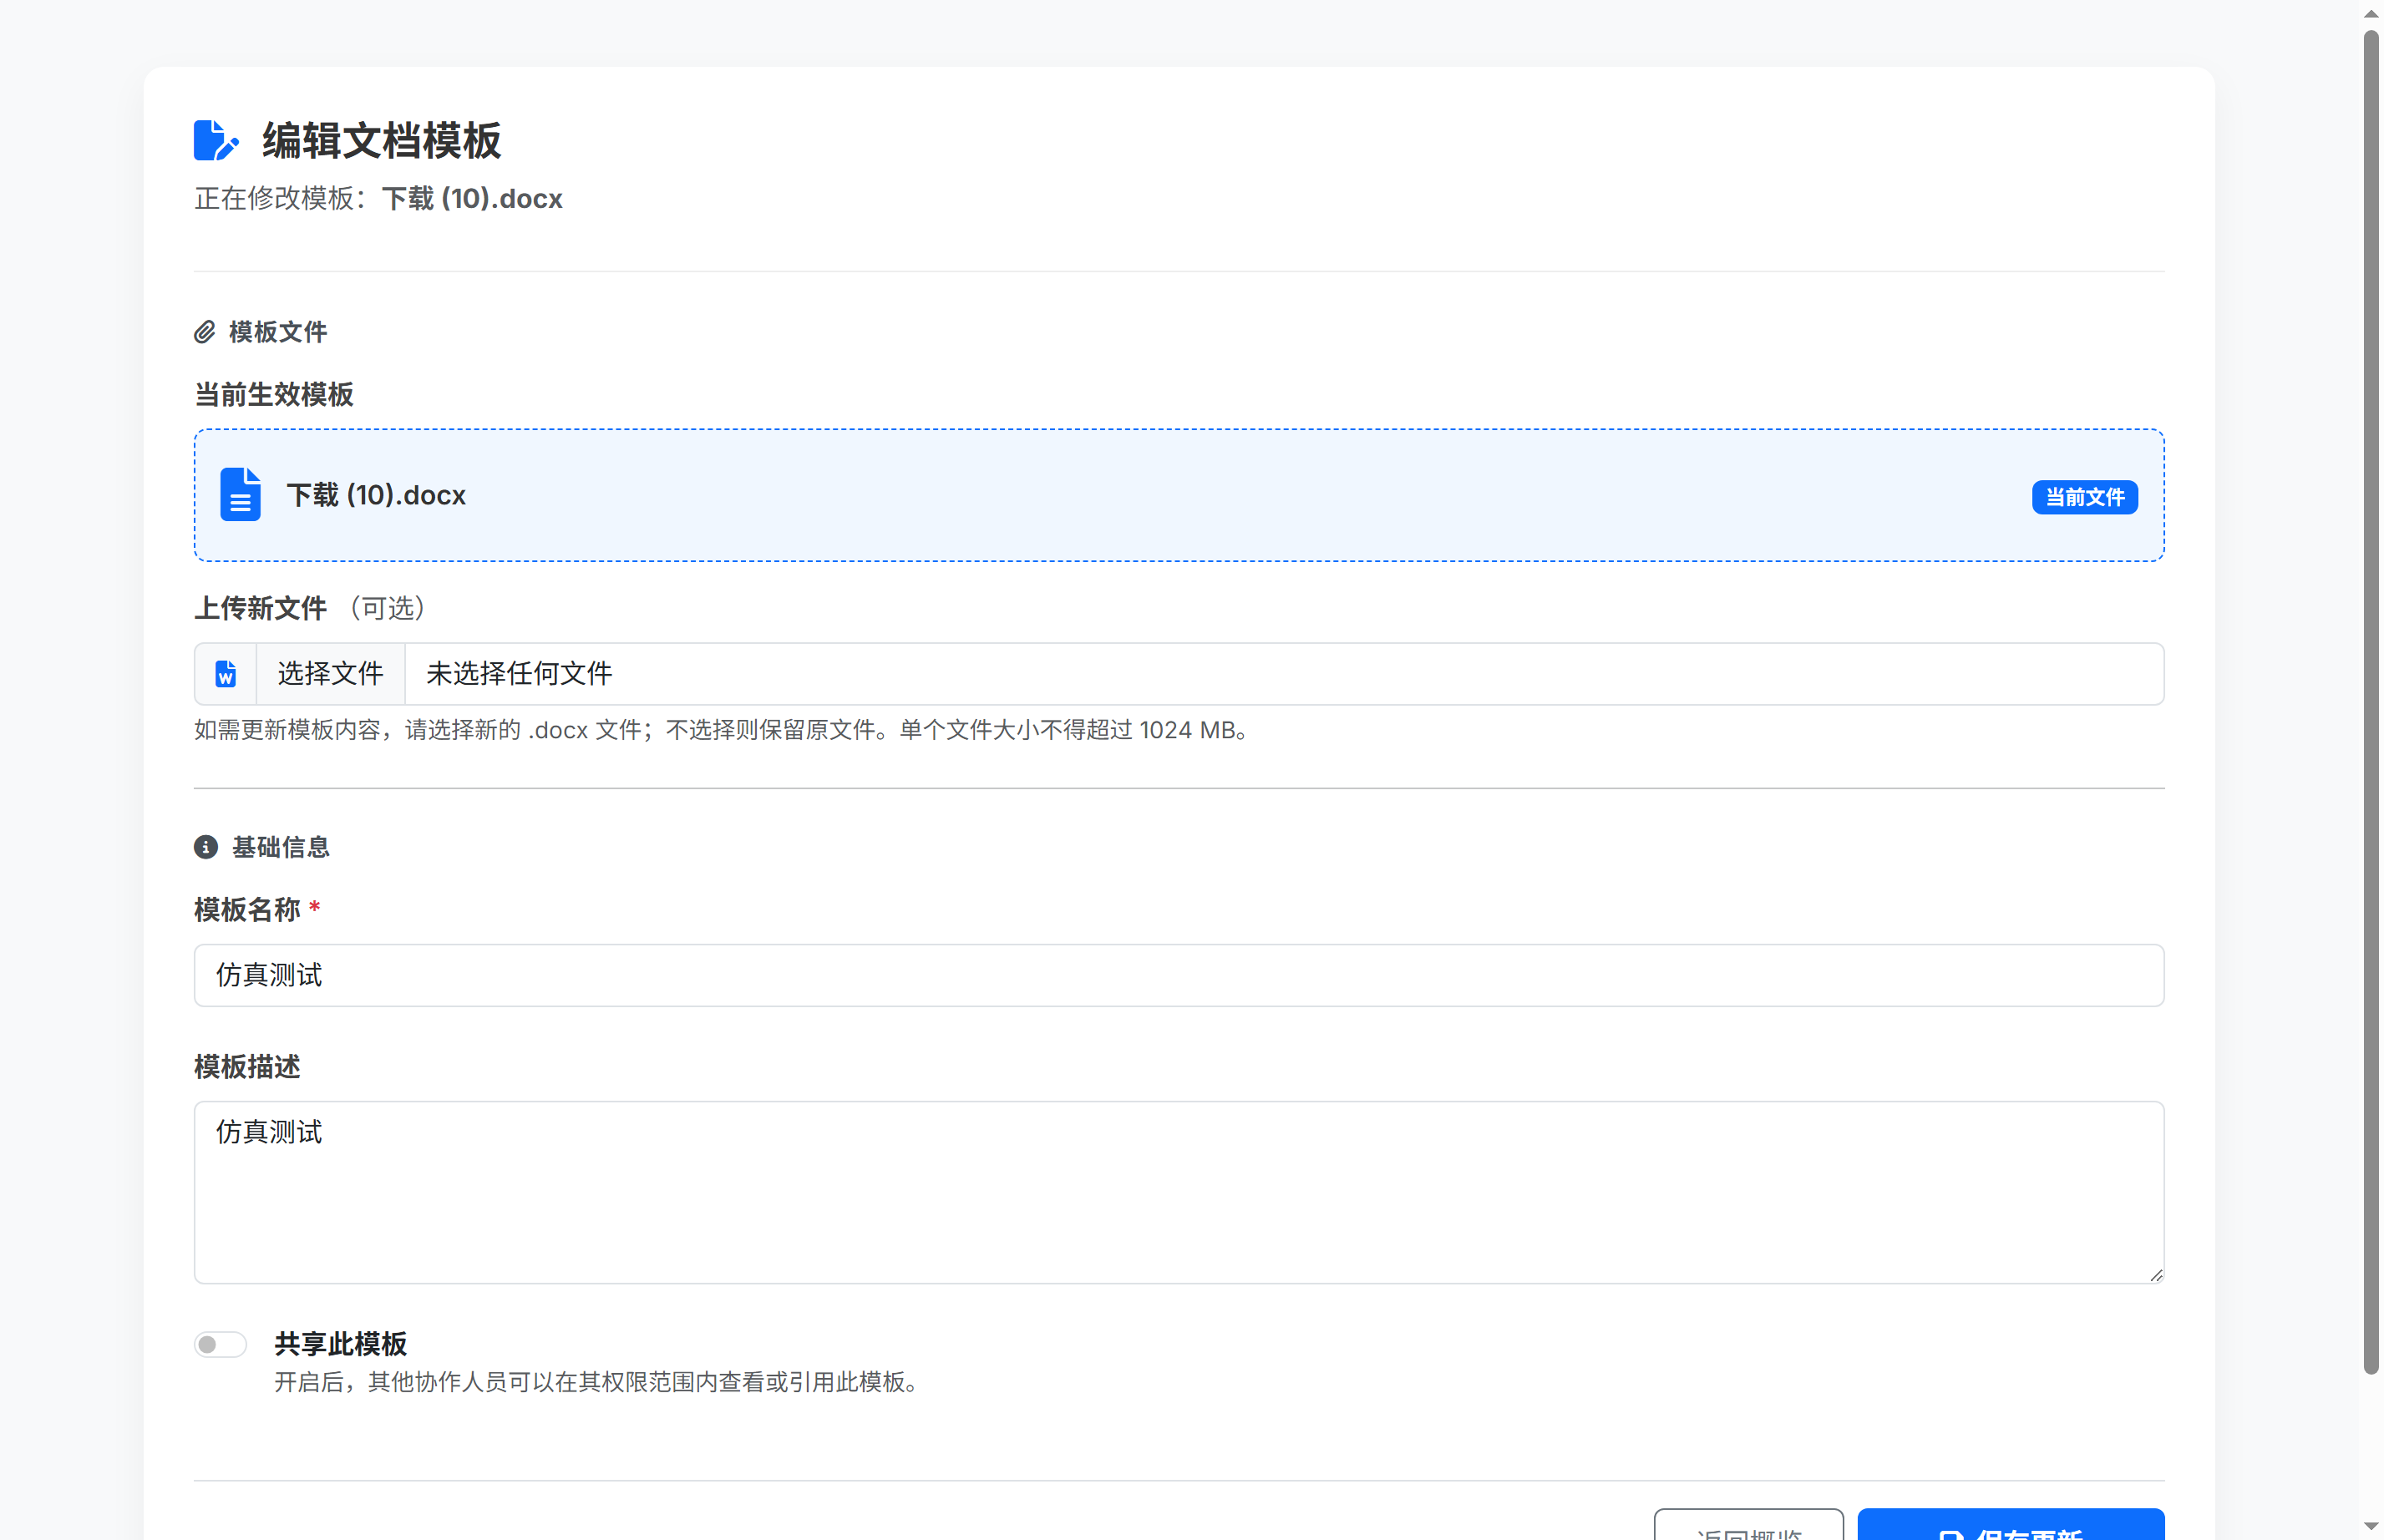Click the resize grip of the 模板描述 textarea

[x=2156, y=1275]
